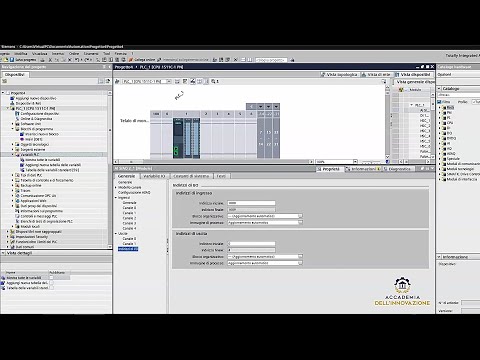The image size is (480, 360).
Task: Open the Informazioni tab in inspector
Action: [x=362, y=169]
